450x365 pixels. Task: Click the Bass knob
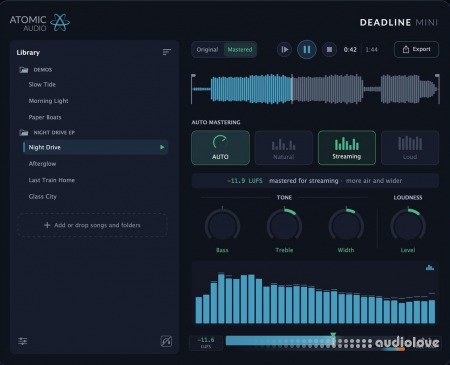click(222, 226)
